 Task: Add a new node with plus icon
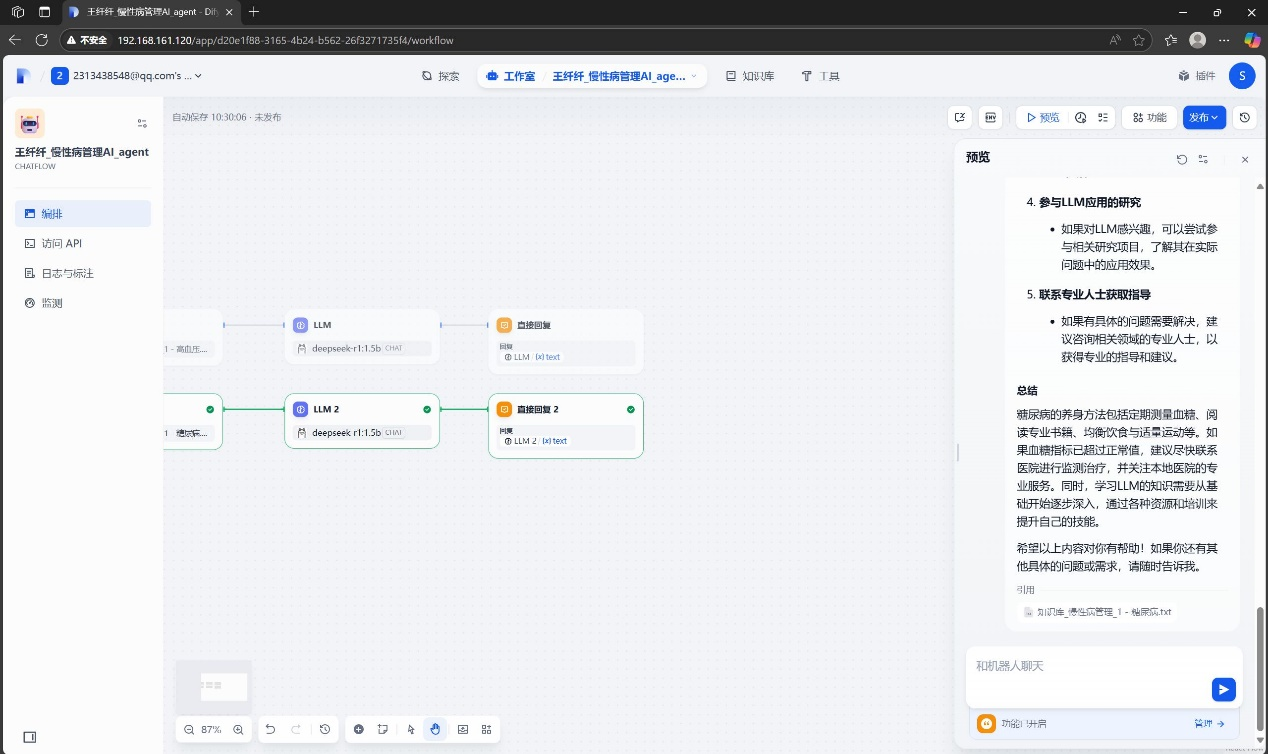[x=359, y=730]
